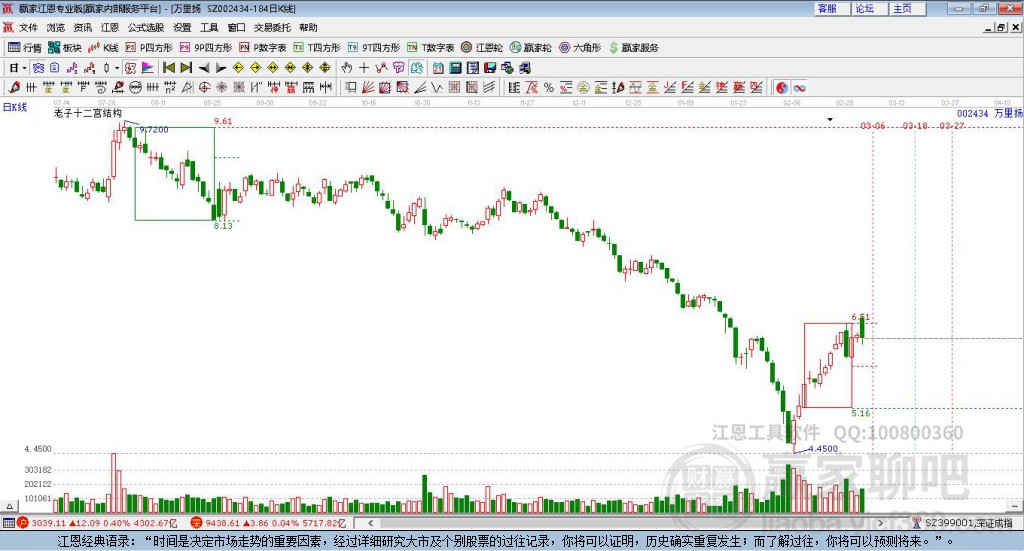Click the 002434 万里扬 stock name

coord(989,114)
